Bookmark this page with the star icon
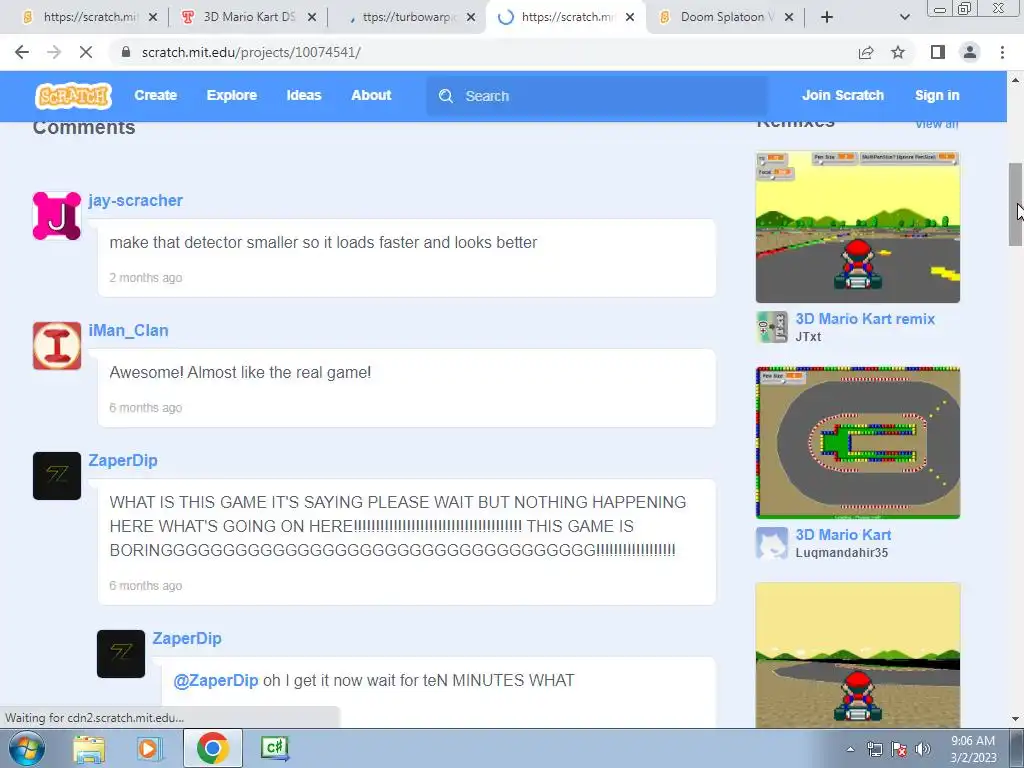The width and height of the screenshot is (1024, 768). (x=898, y=52)
